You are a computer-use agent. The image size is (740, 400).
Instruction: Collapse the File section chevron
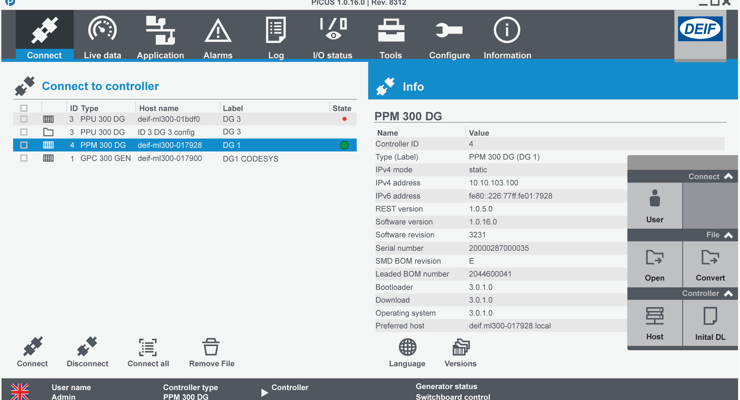pyautogui.click(x=728, y=235)
